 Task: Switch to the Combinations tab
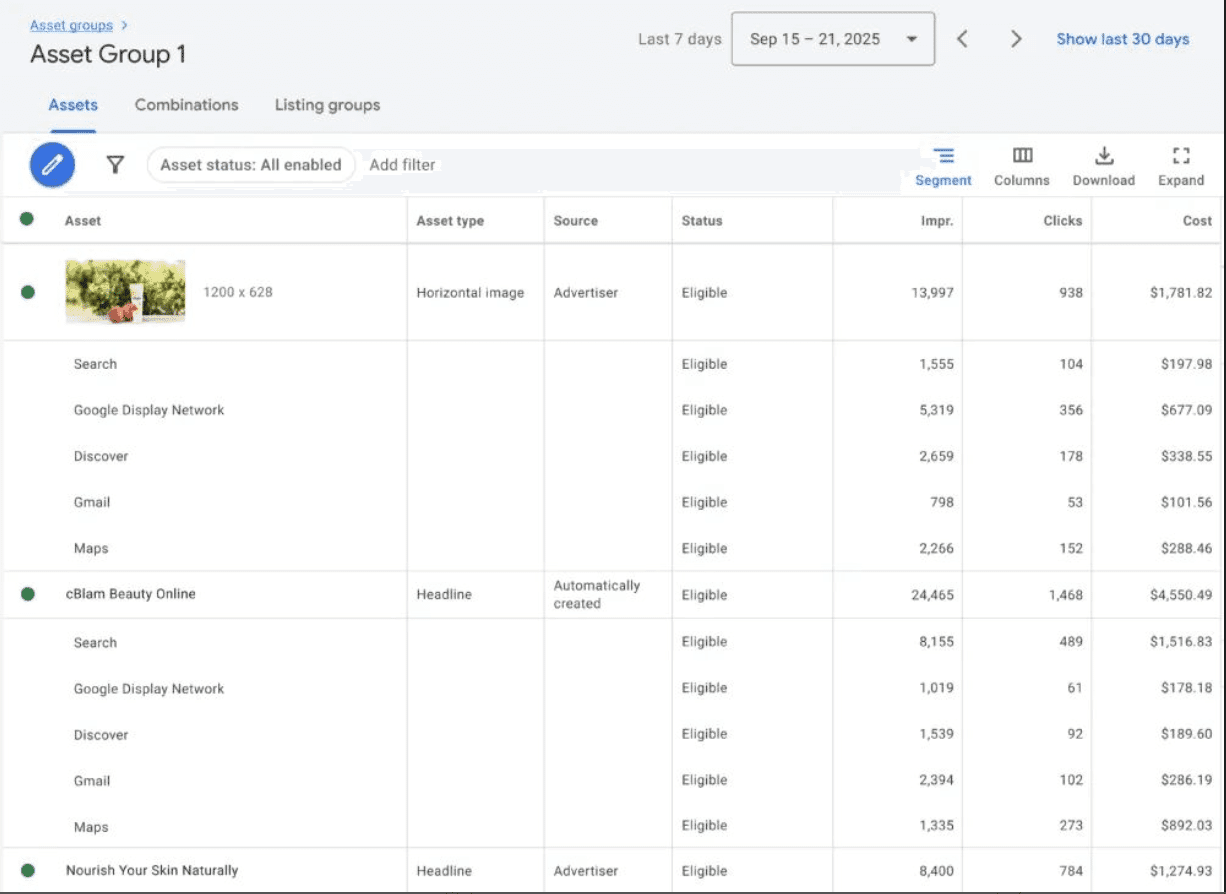pos(187,105)
